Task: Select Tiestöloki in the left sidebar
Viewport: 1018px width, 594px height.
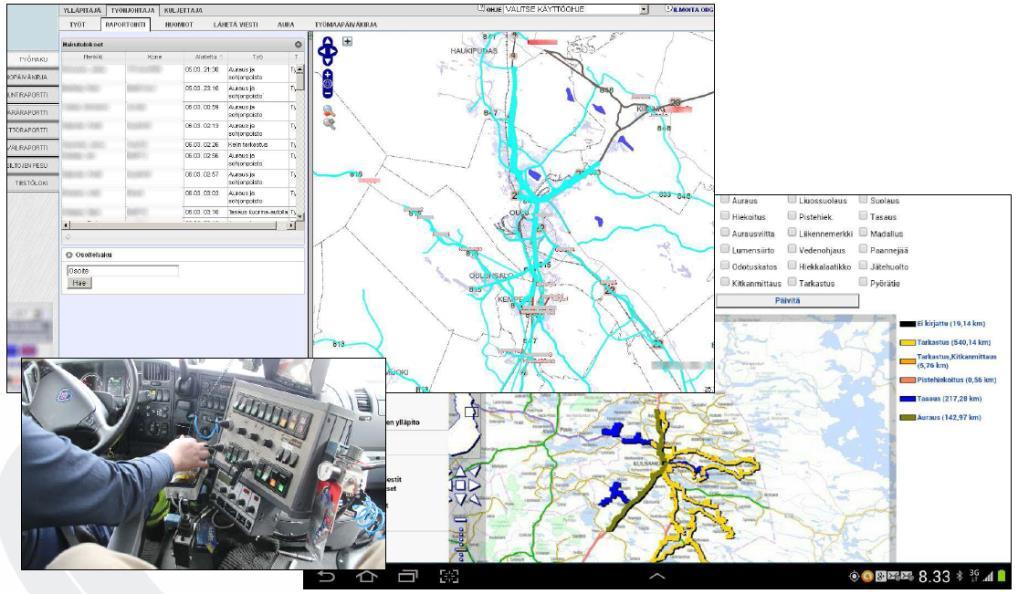Action: coord(32,183)
